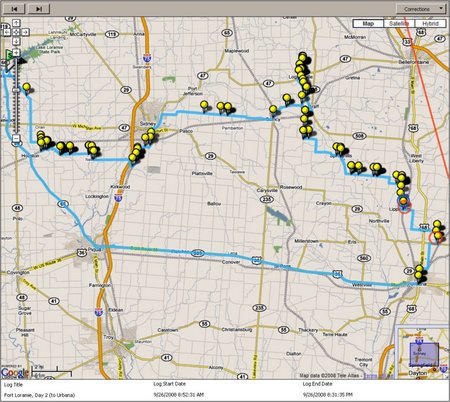Pan the map down arrow
Image resolution: width=450 pixels, height=402 pixels.
[16, 41]
